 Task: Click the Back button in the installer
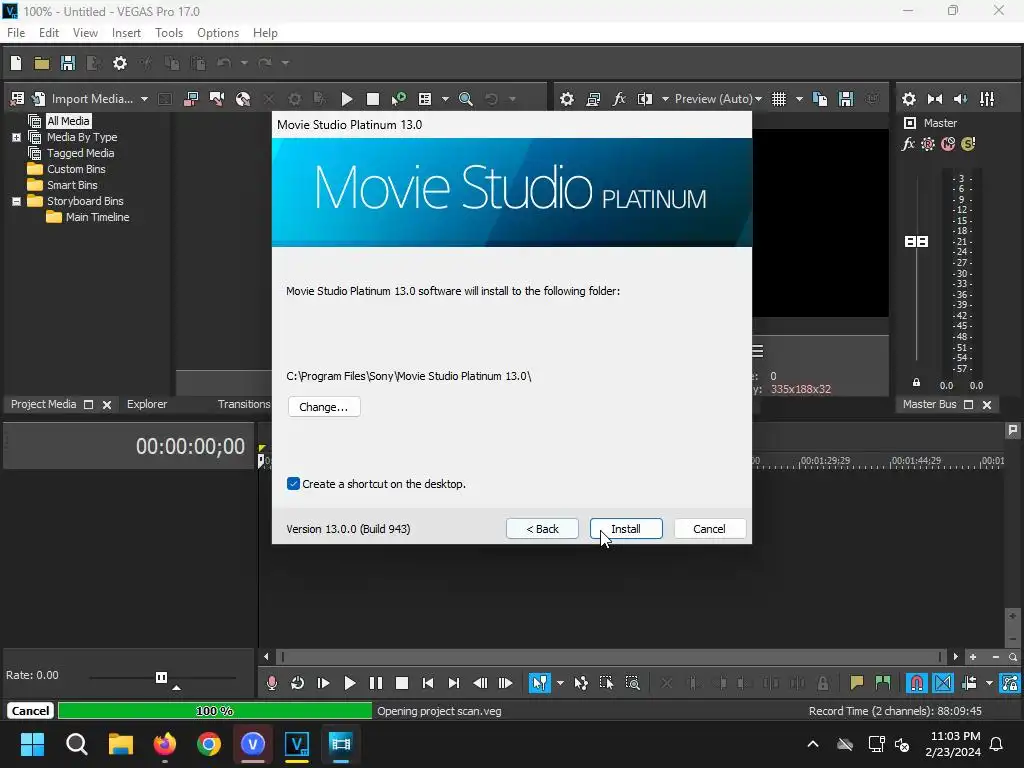coord(542,529)
